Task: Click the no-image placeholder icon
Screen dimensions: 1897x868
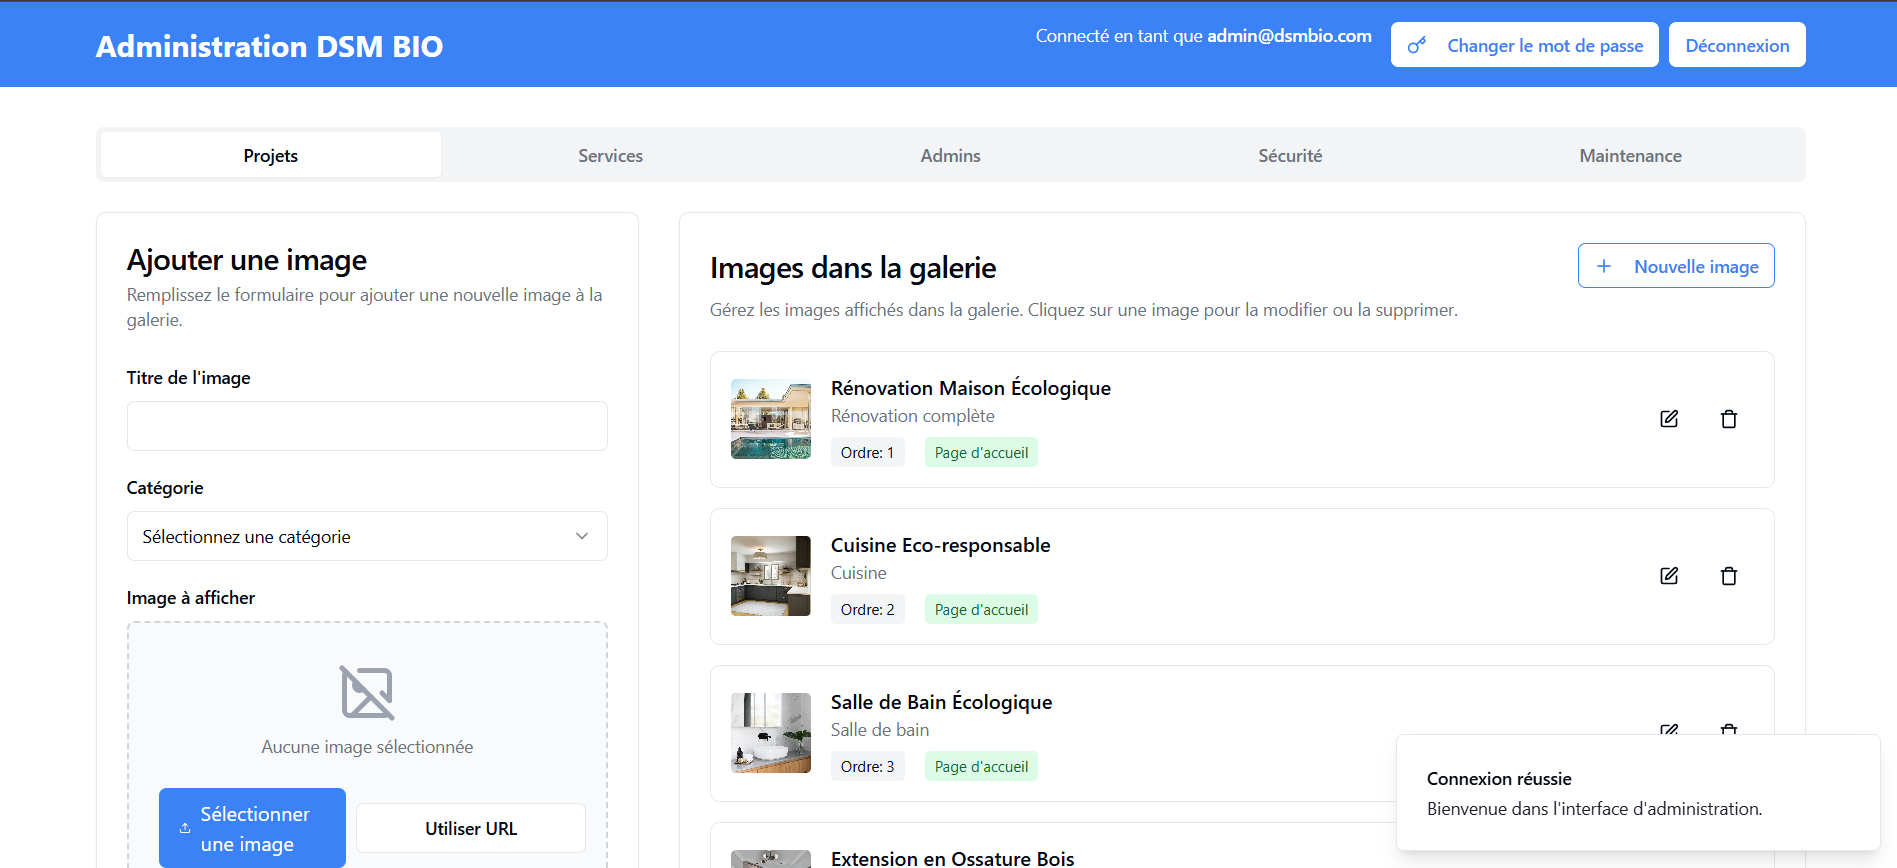Action: (367, 693)
